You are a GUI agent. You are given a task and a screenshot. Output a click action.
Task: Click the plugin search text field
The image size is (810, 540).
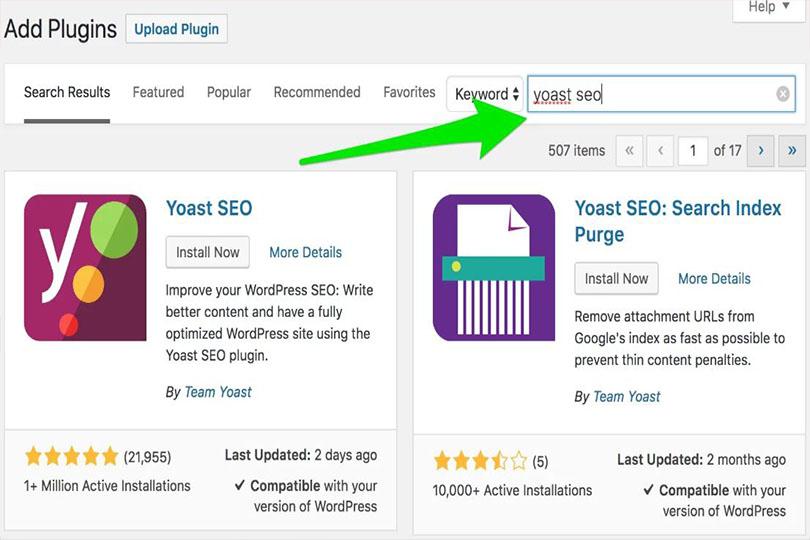650,94
